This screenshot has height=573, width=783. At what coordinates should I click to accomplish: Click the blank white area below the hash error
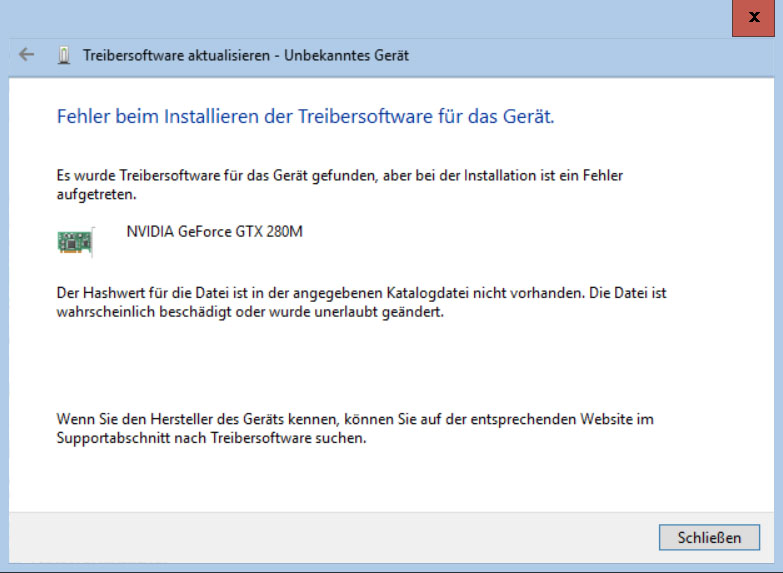pyautogui.click(x=390, y=360)
